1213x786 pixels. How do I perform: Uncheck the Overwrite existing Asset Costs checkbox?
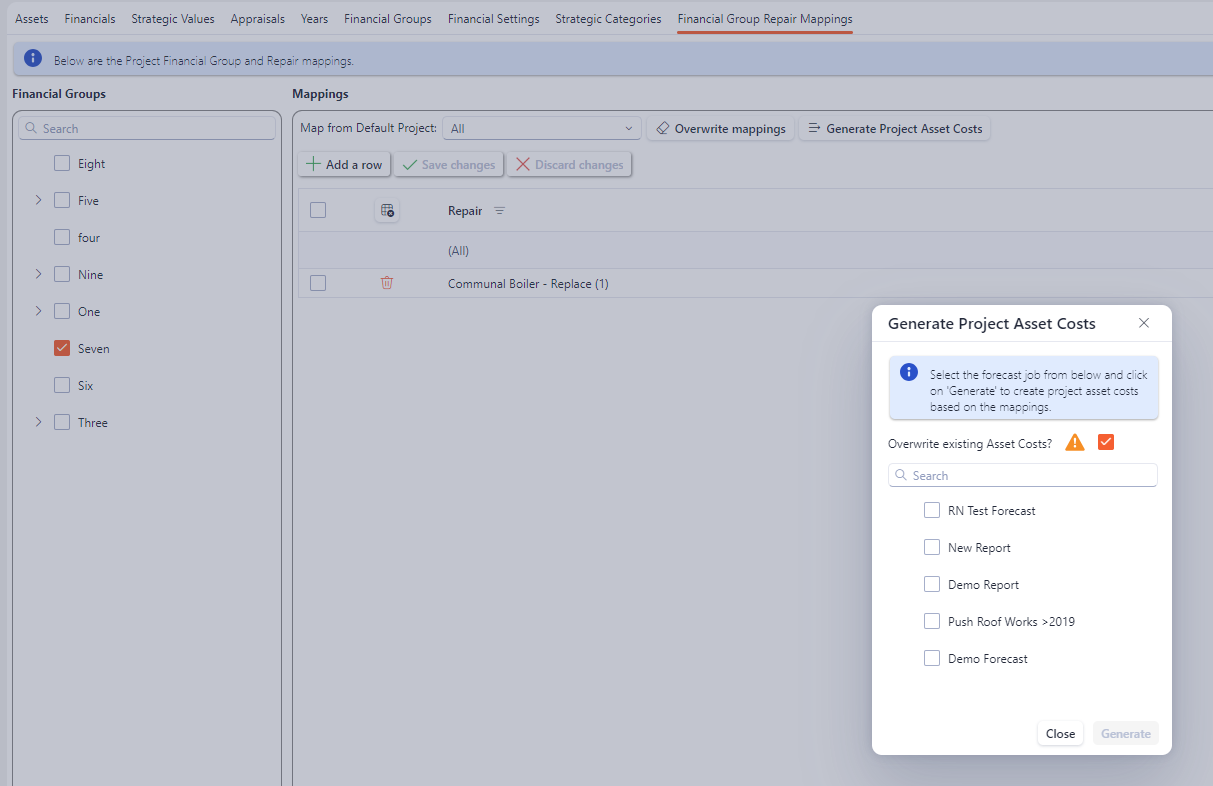click(x=1106, y=442)
